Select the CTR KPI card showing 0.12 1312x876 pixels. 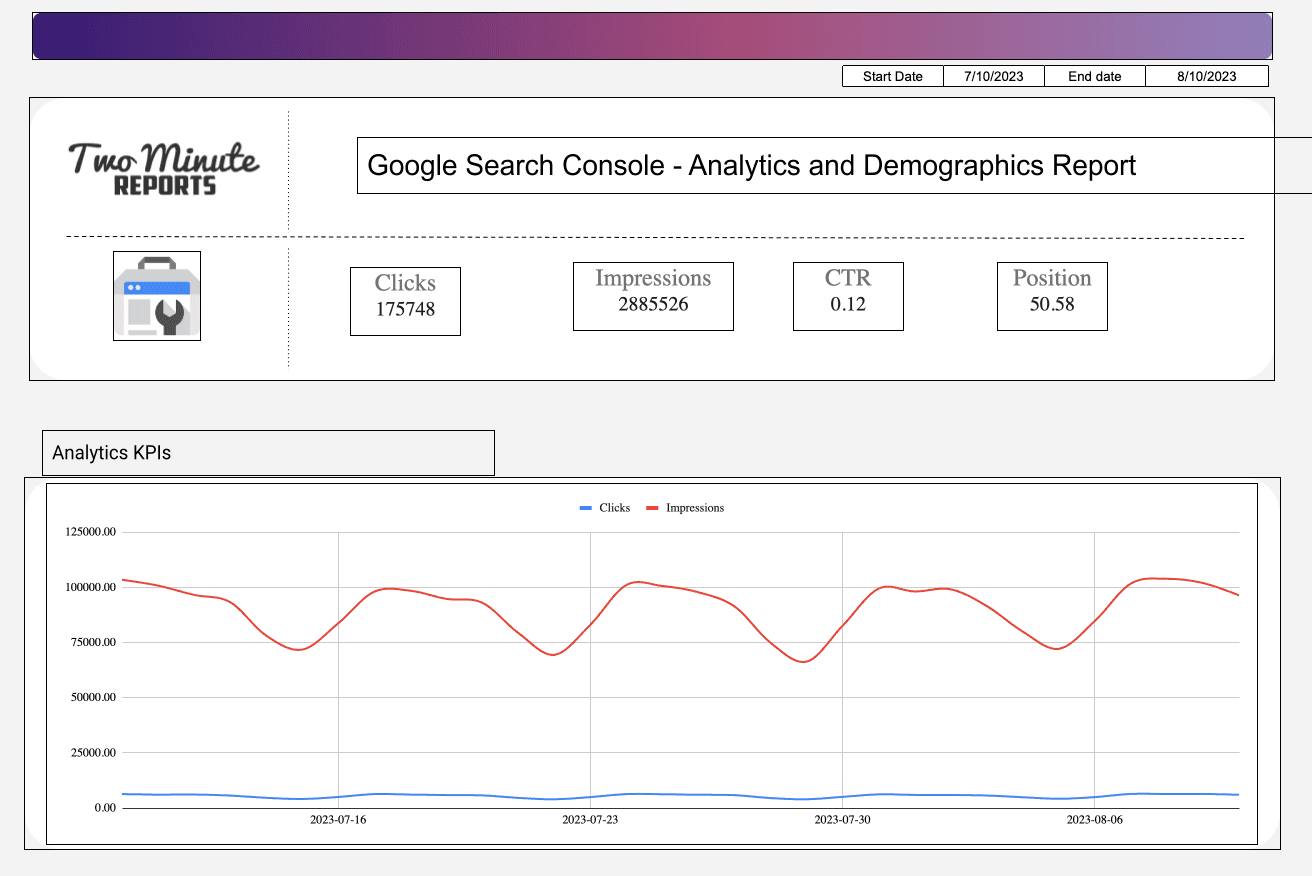(848, 295)
